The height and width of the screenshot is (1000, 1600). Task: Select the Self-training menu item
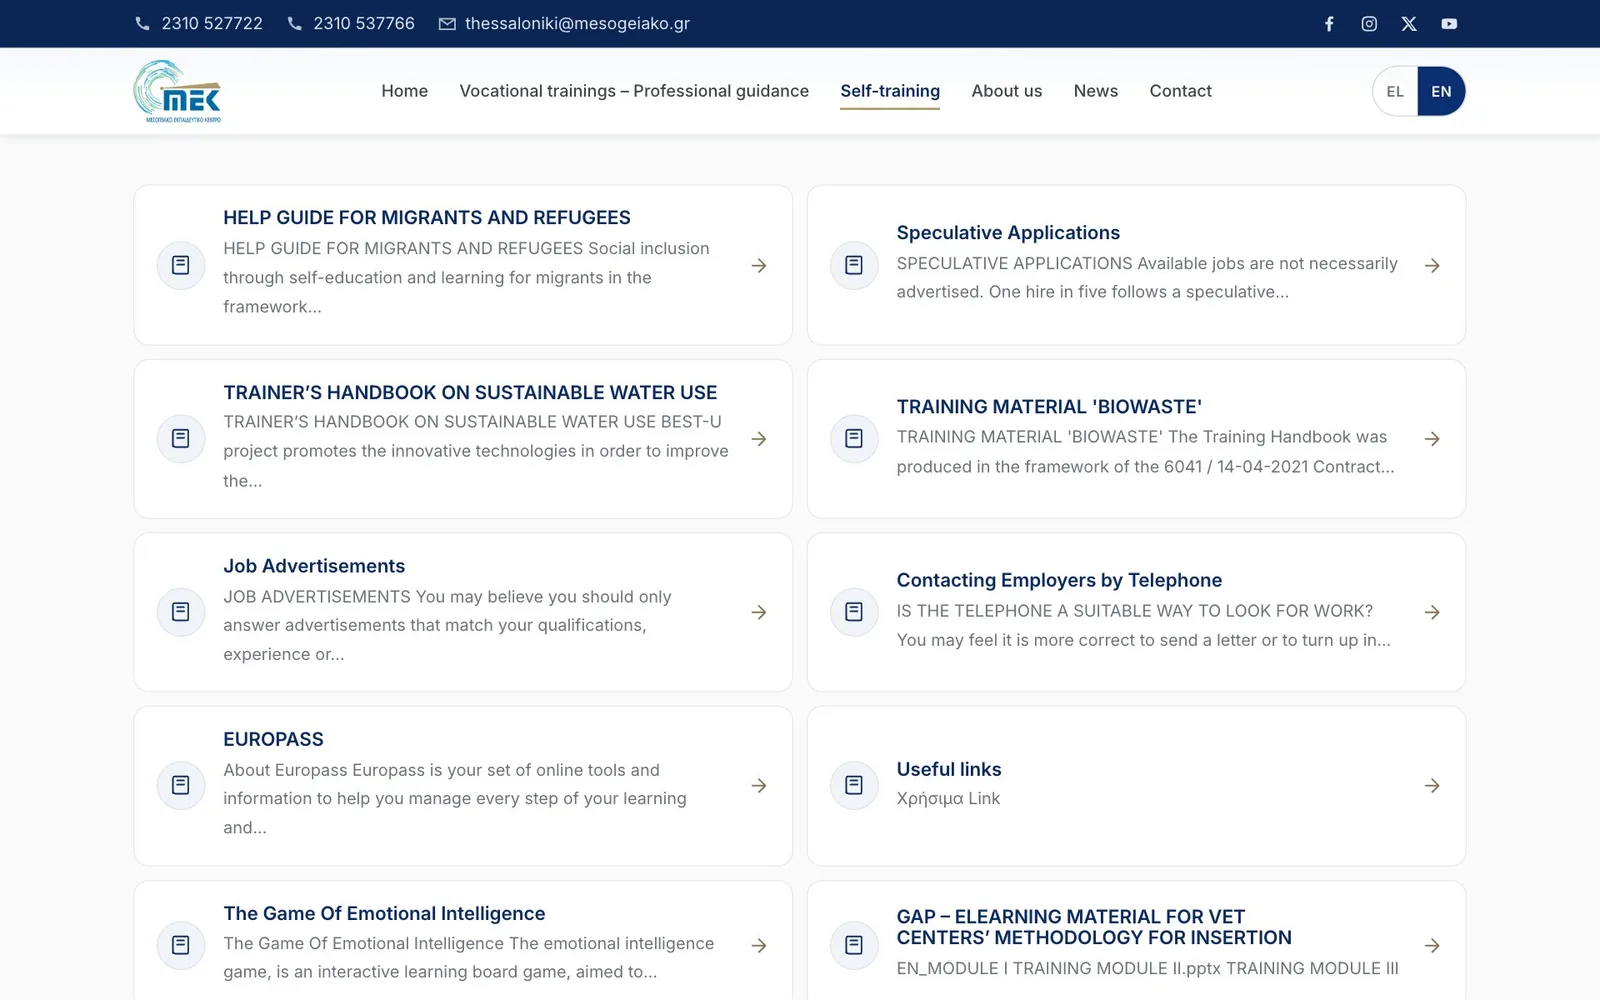[890, 91]
